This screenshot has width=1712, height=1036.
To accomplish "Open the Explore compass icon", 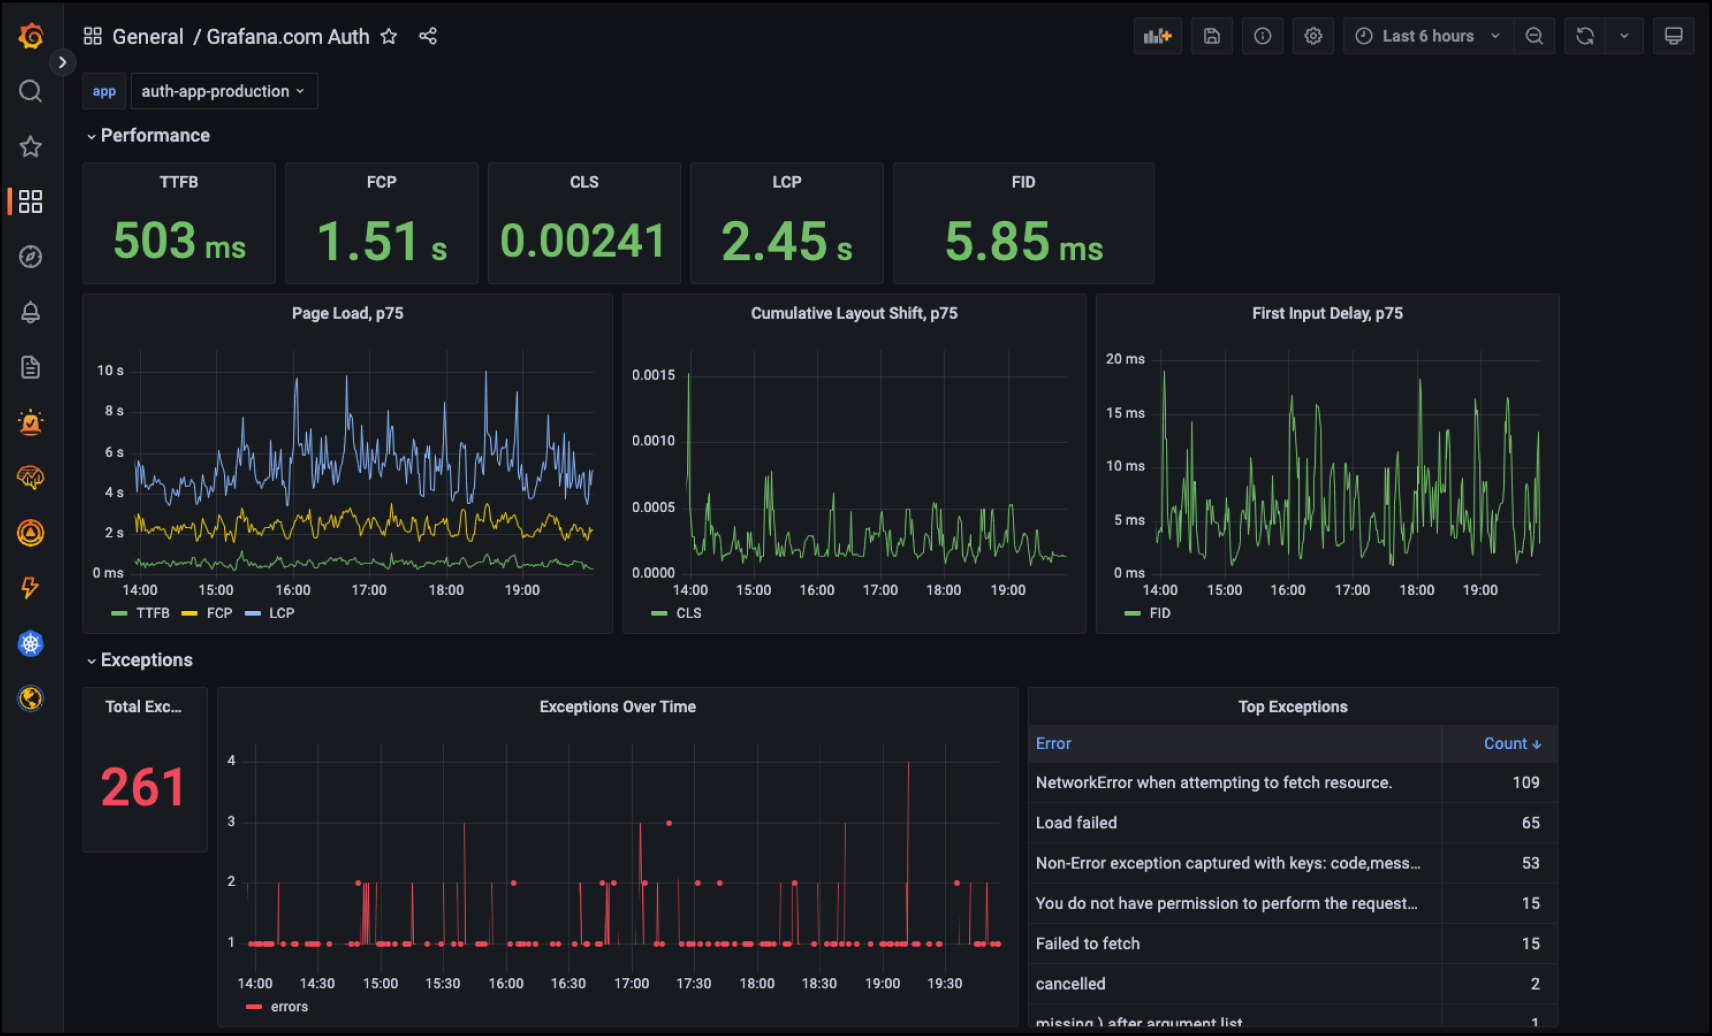I will (x=30, y=256).
